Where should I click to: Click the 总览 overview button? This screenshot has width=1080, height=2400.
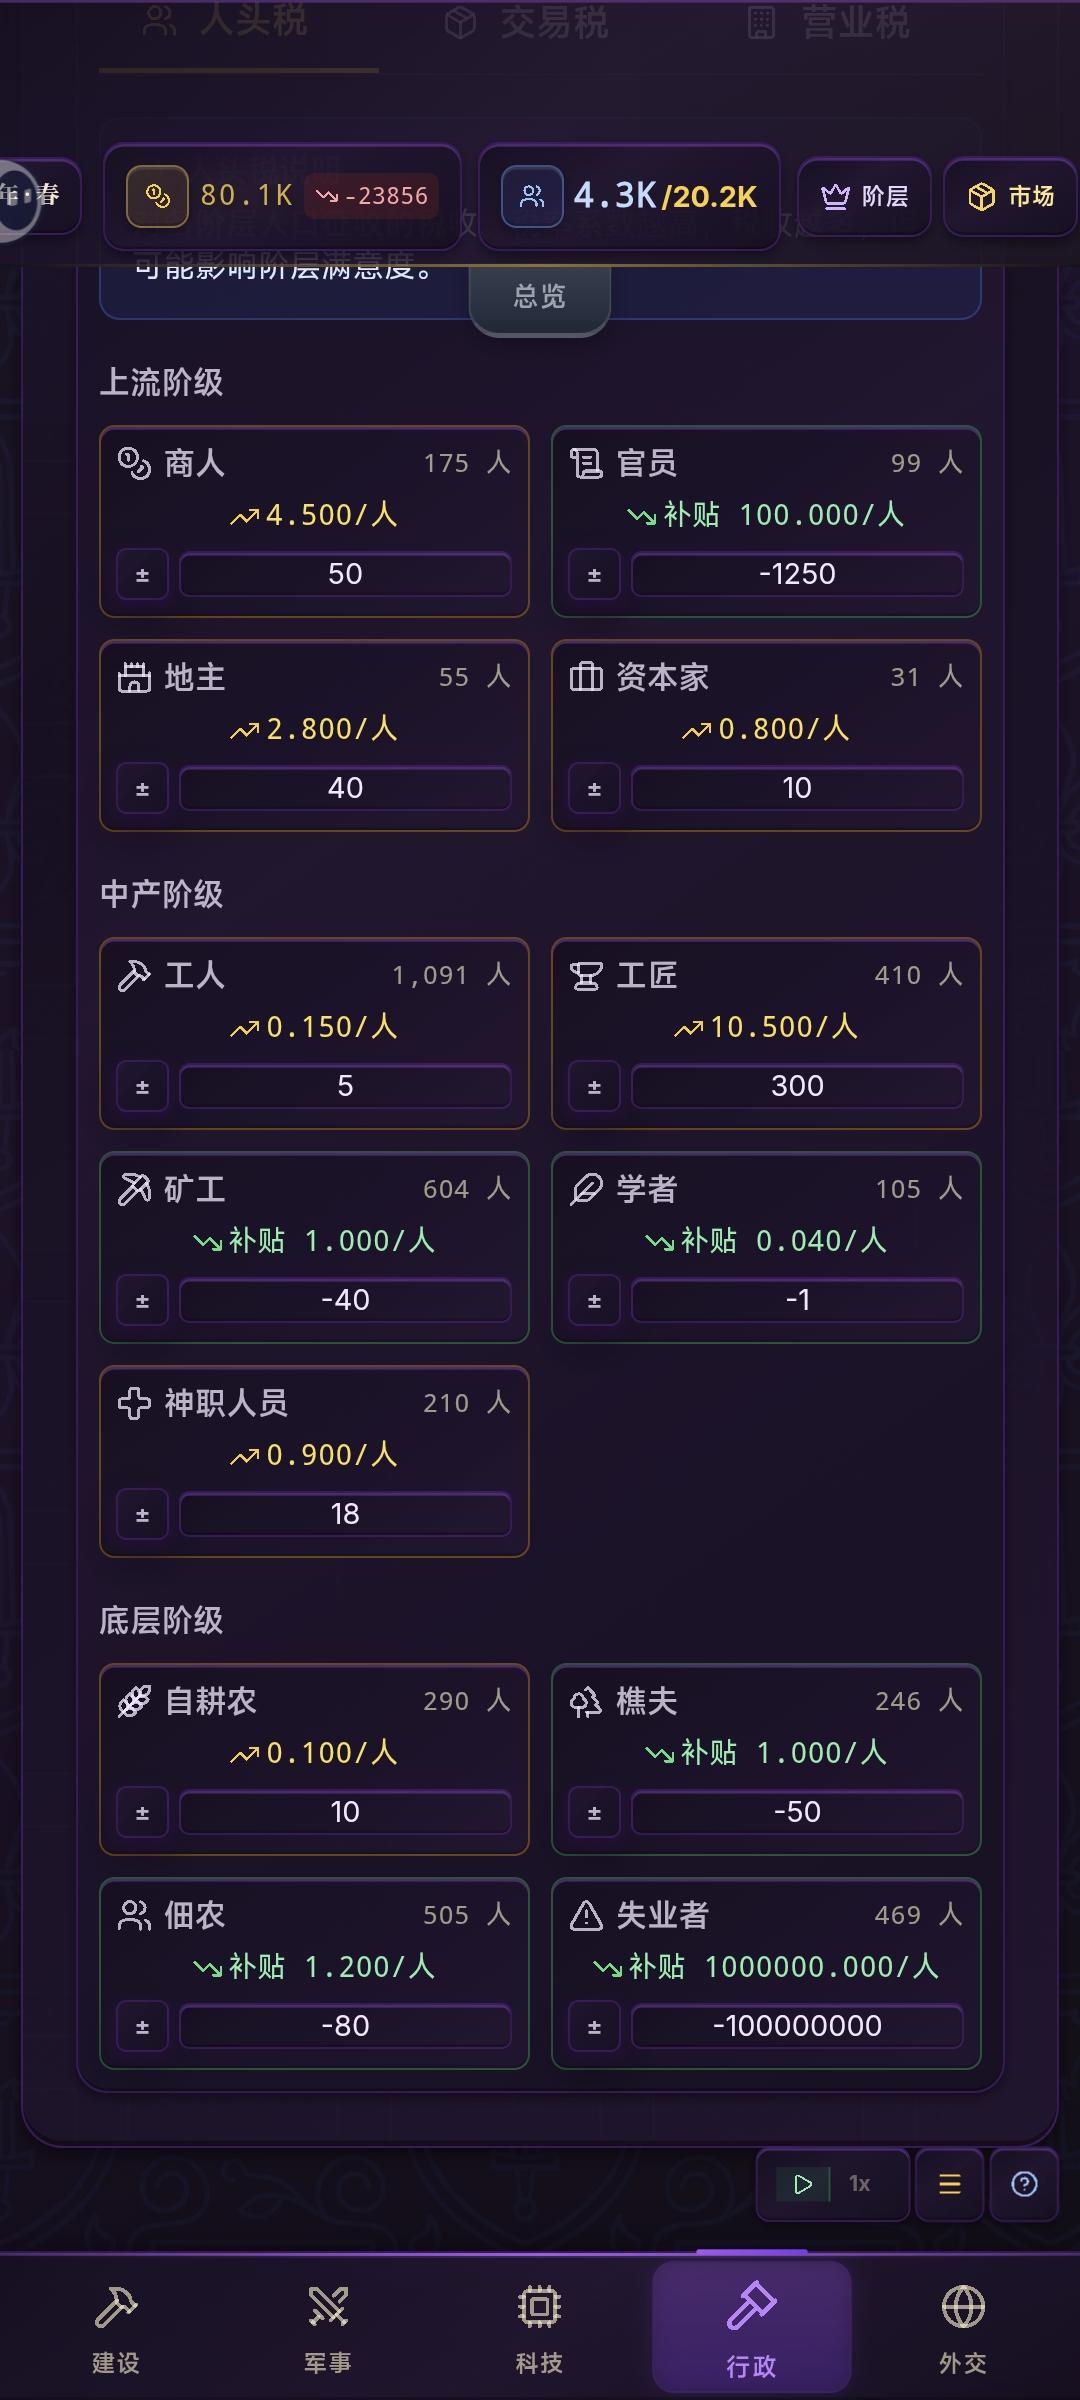pyautogui.click(x=540, y=297)
